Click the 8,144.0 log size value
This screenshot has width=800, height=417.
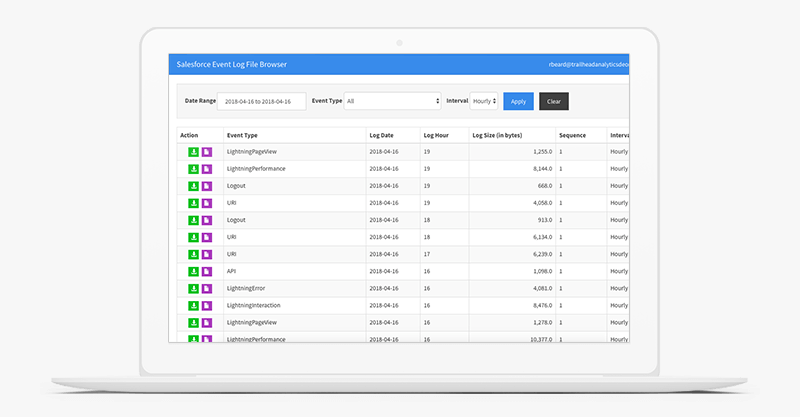[542, 168]
